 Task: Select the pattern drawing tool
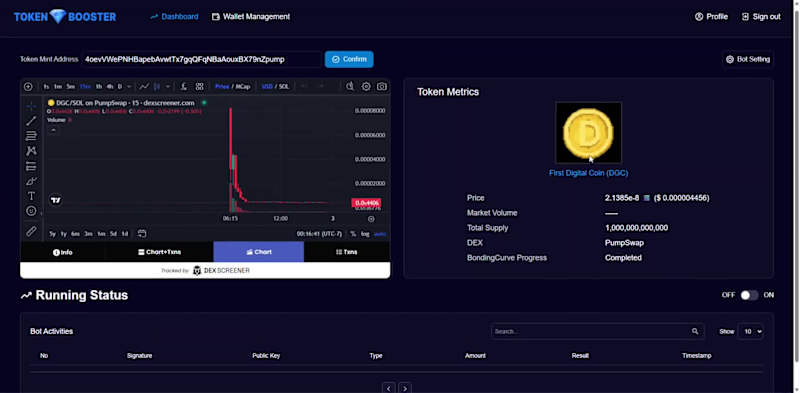coord(31,151)
